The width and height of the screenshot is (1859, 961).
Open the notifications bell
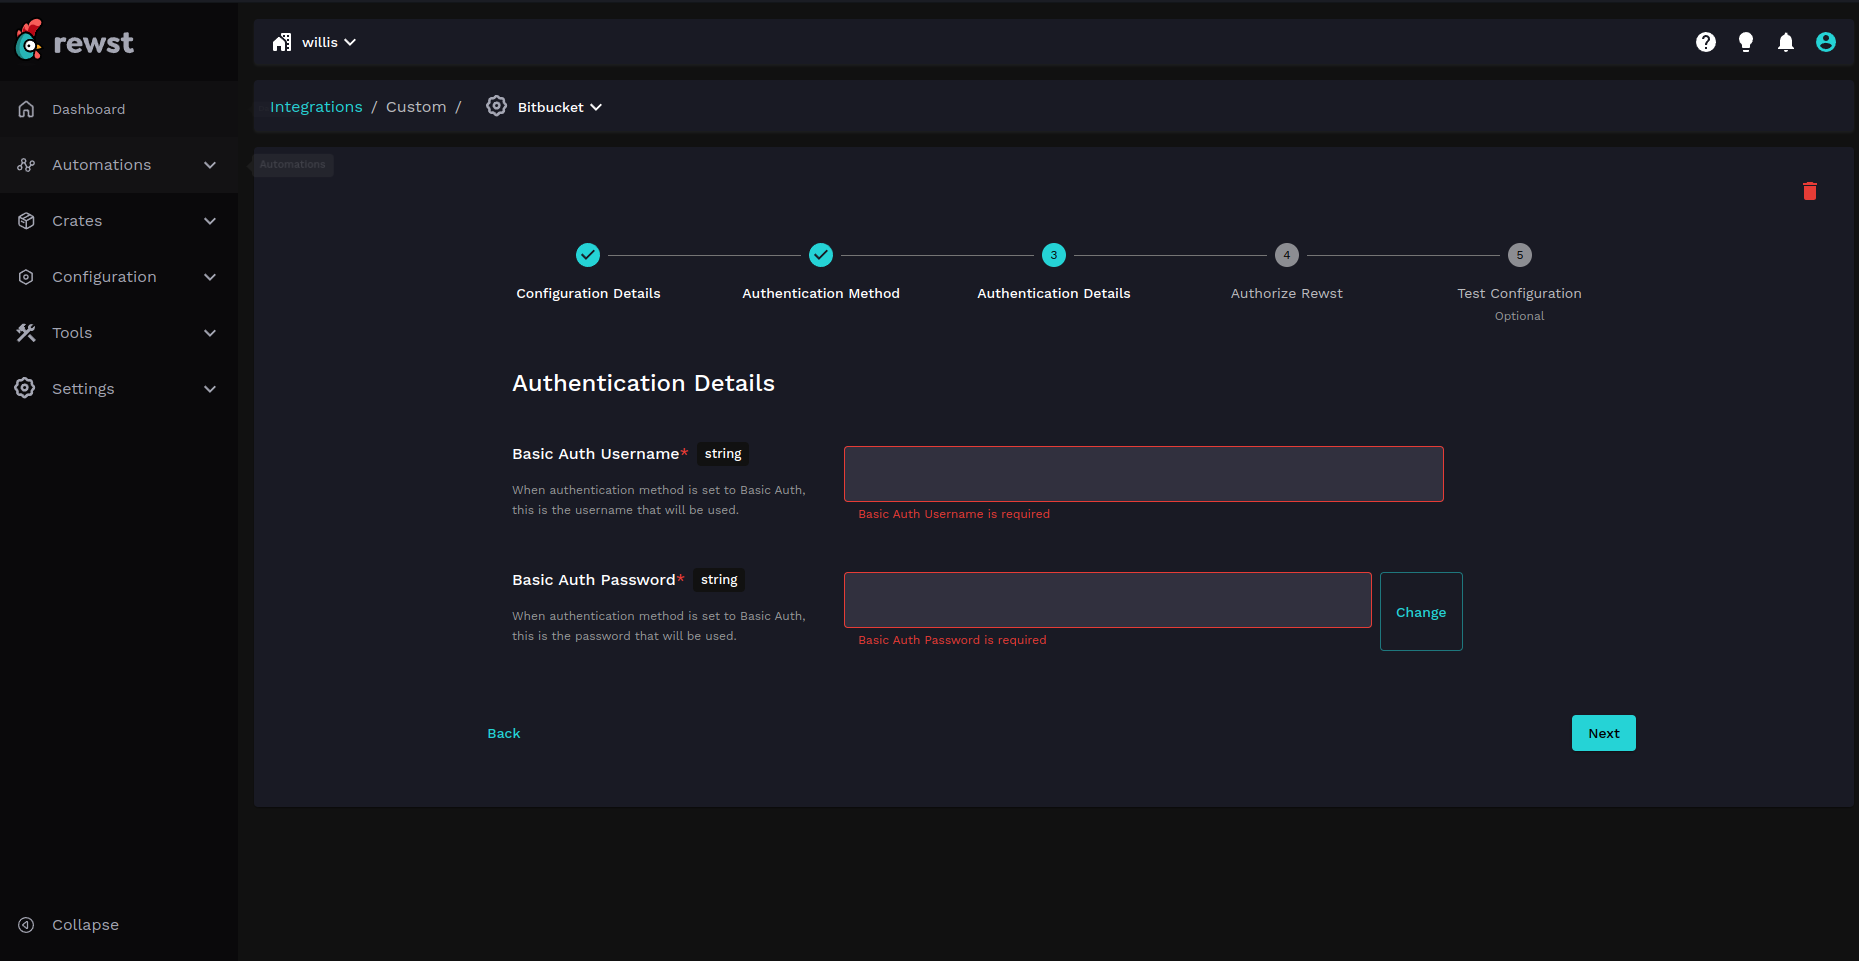click(1785, 42)
